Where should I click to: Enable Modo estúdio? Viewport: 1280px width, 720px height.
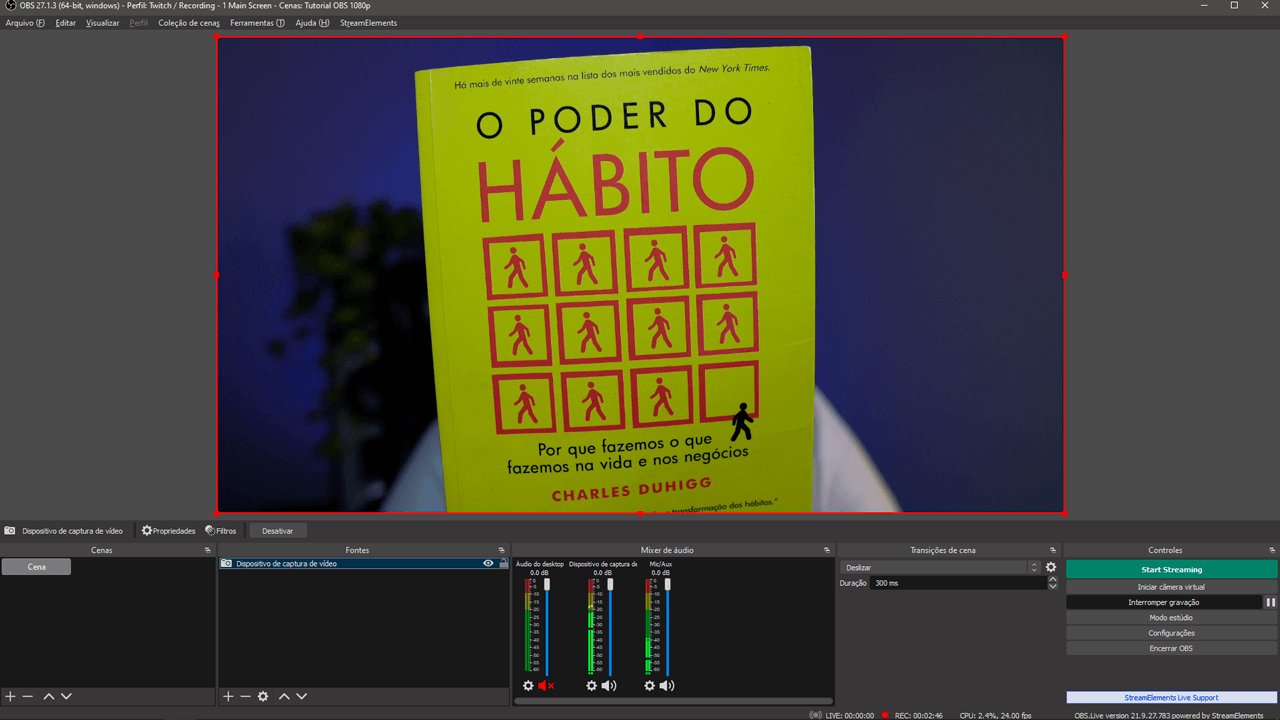pos(1171,618)
